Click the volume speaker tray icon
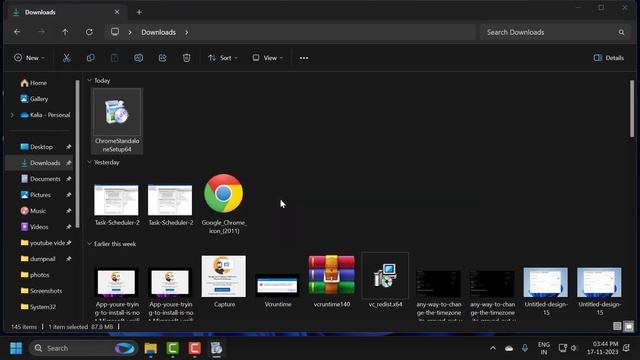Screen dimensions: 640x360 click(574, 348)
